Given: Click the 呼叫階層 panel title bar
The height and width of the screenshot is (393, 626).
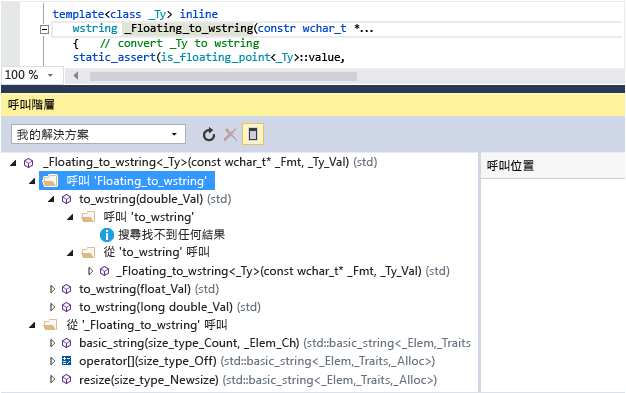Looking at the screenshot, I should tap(313, 105).
